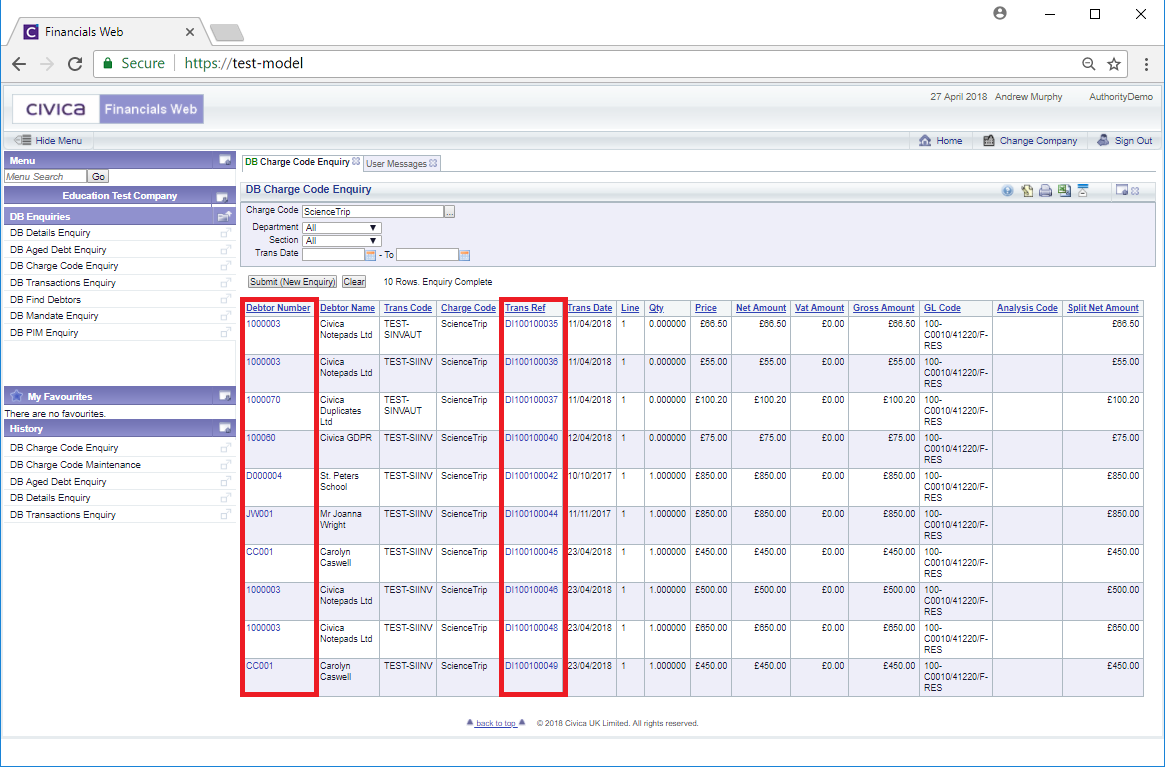Viewport: 1165px width, 767px height.
Task: Open debtor number 1000070
Action: tap(263, 400)
